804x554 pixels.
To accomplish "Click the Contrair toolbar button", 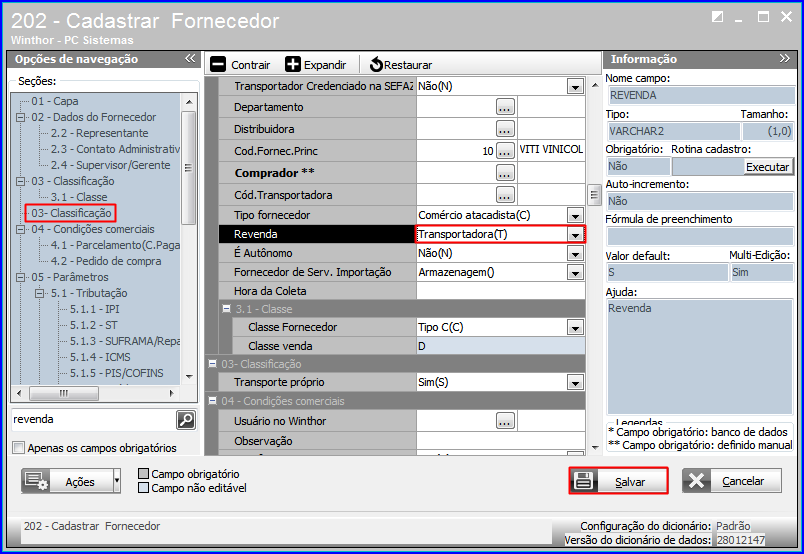I will tap(240, 65).
